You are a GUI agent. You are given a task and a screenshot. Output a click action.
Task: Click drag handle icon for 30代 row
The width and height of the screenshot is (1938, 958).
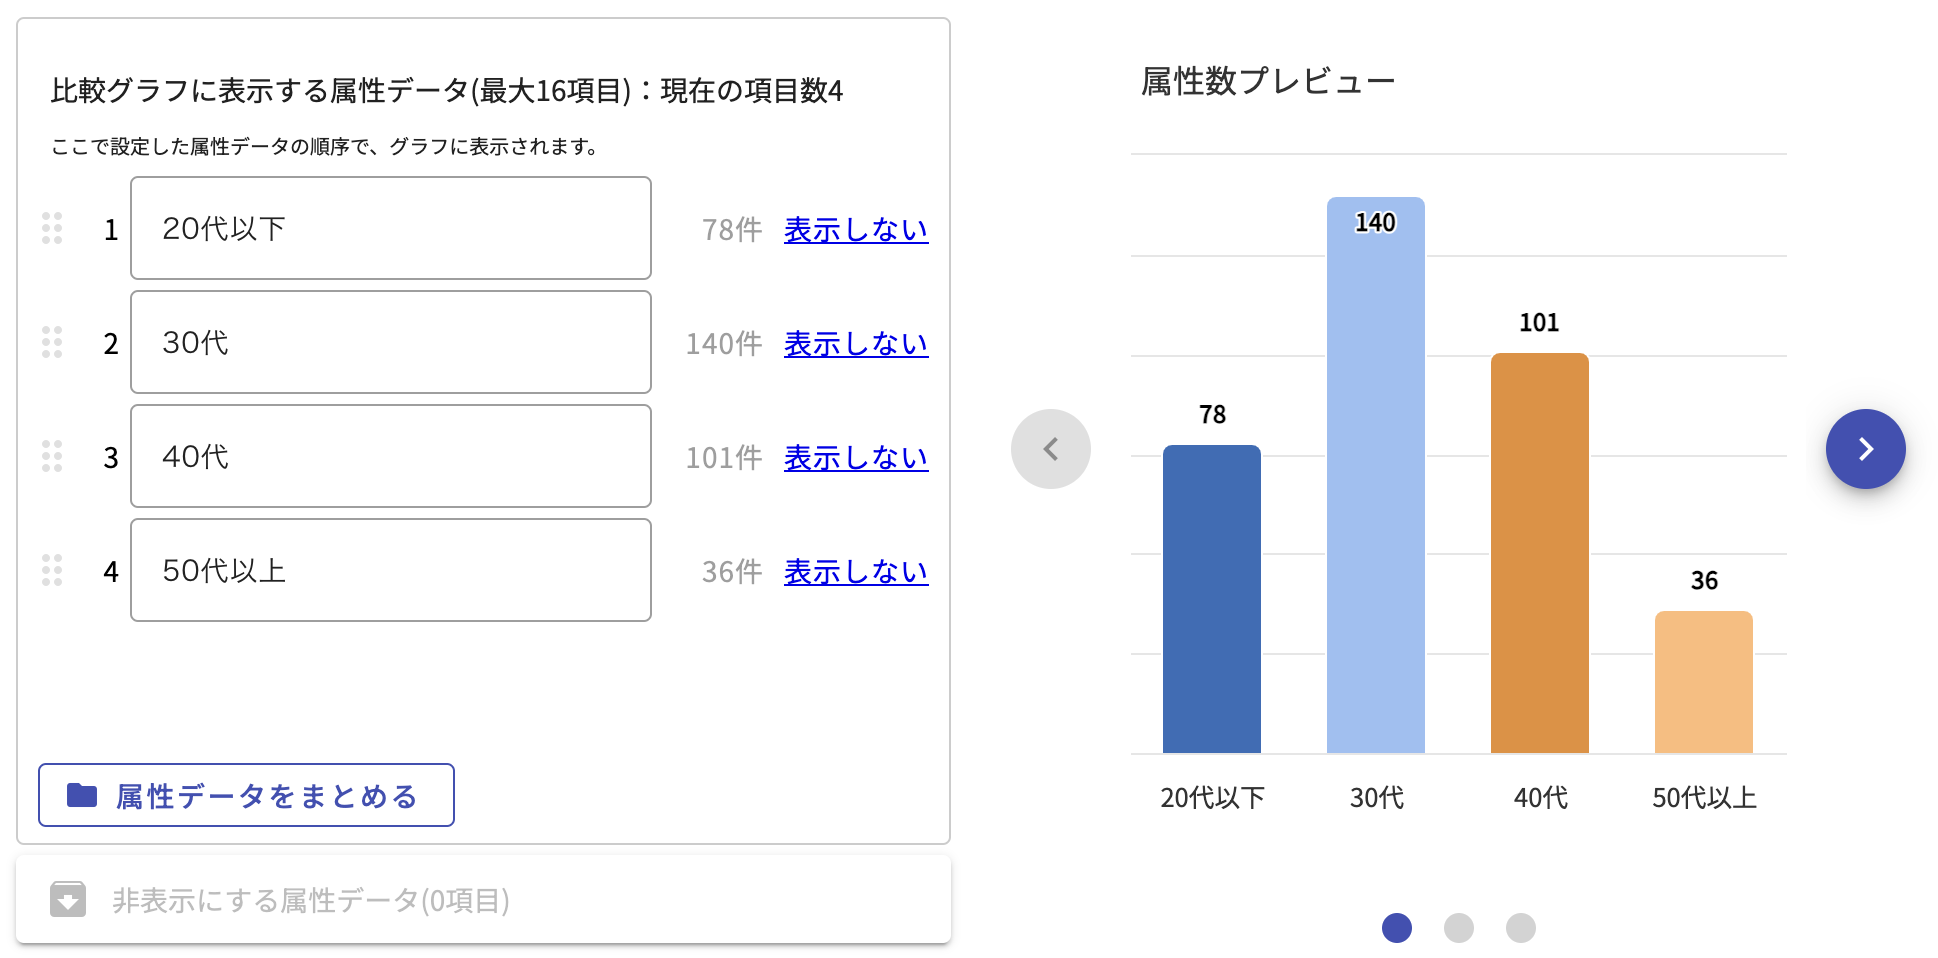click(x=52, y=342)
